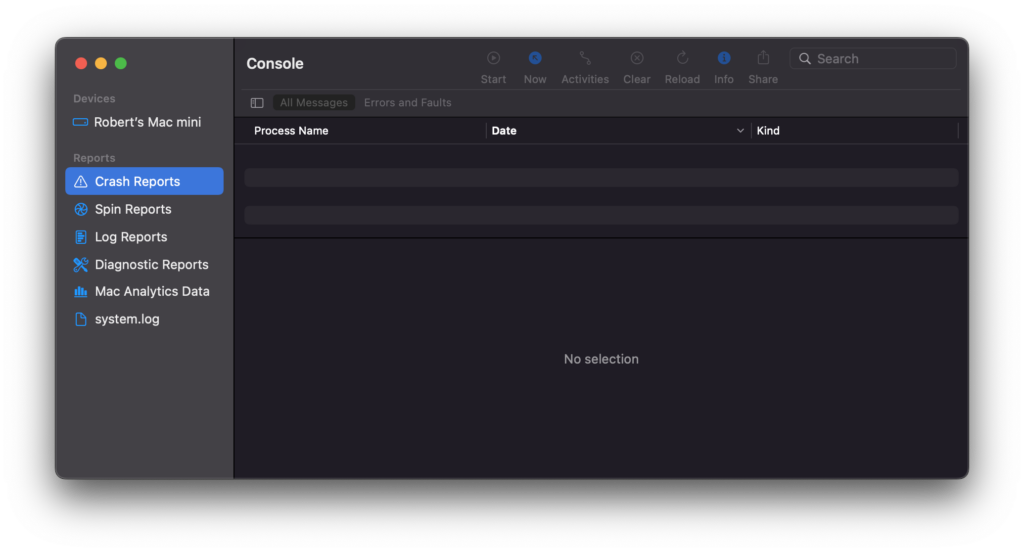Open Spin Reports in sidebar

[x=133, y=209]
